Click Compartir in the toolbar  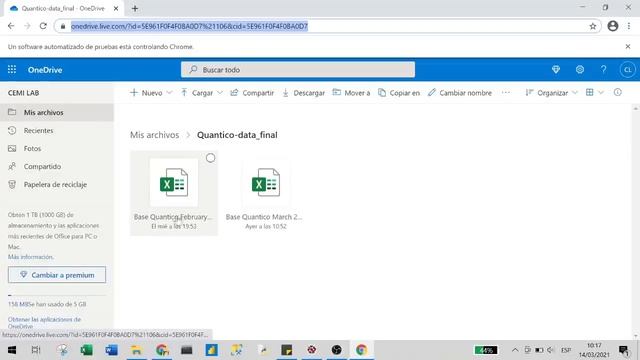point(252,93)
